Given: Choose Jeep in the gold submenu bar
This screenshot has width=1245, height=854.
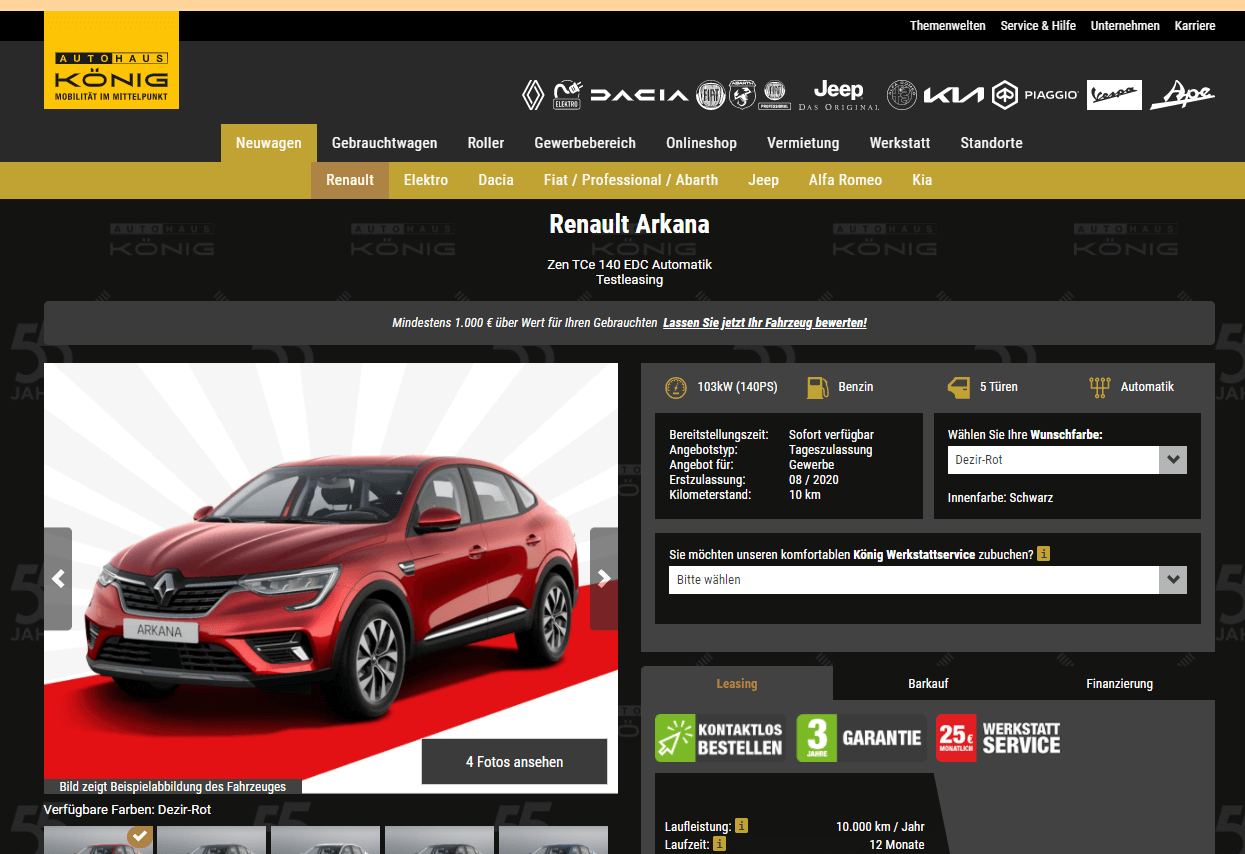Looking at the screenshot, I should (764, 180).
